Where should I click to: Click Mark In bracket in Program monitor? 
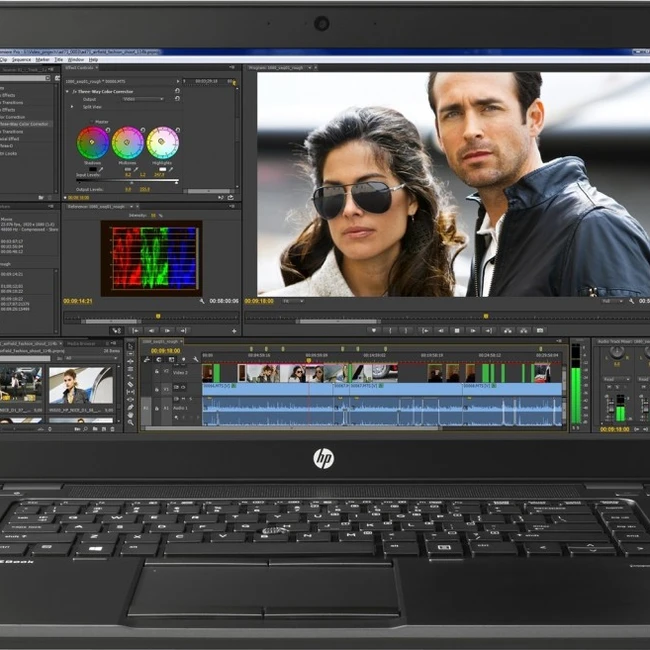(x=390, y=330)
